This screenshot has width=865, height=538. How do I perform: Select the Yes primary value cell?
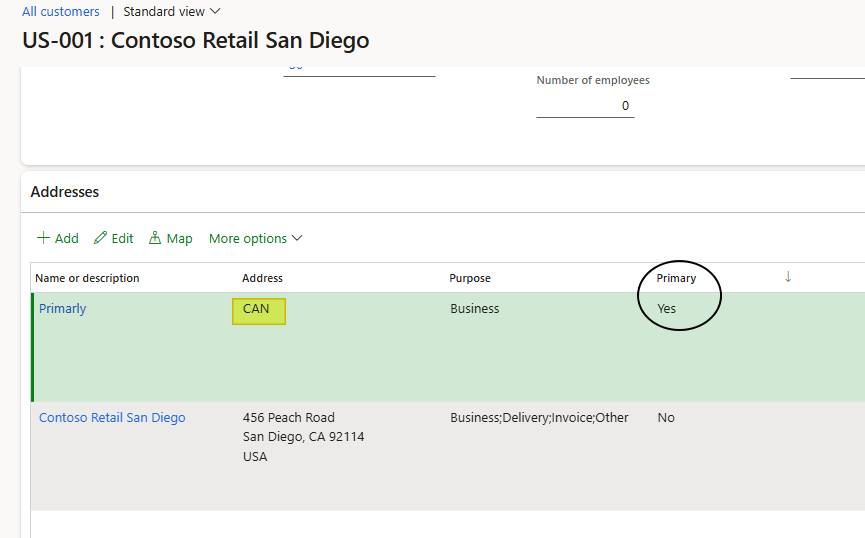(x=667, y=309)
